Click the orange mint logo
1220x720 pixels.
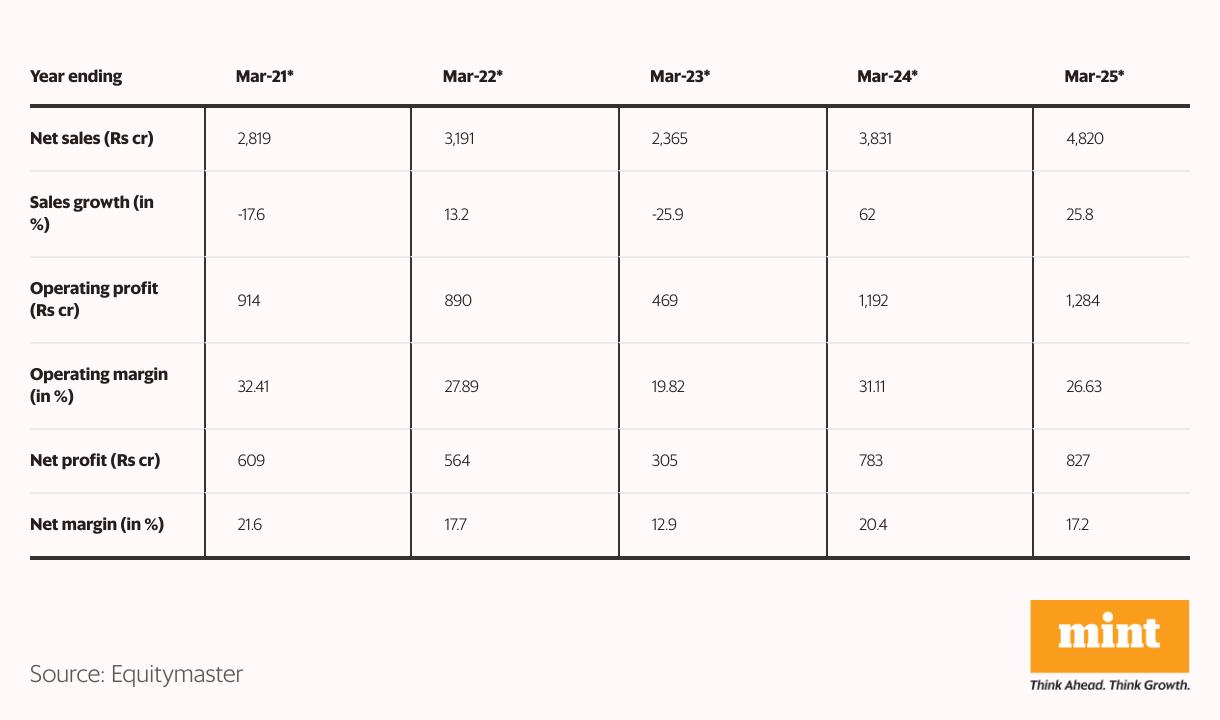coord(1109,636)
